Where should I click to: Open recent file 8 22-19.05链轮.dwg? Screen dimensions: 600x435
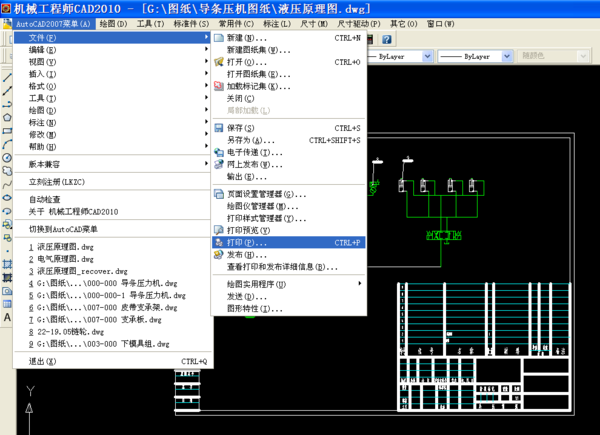112,332
